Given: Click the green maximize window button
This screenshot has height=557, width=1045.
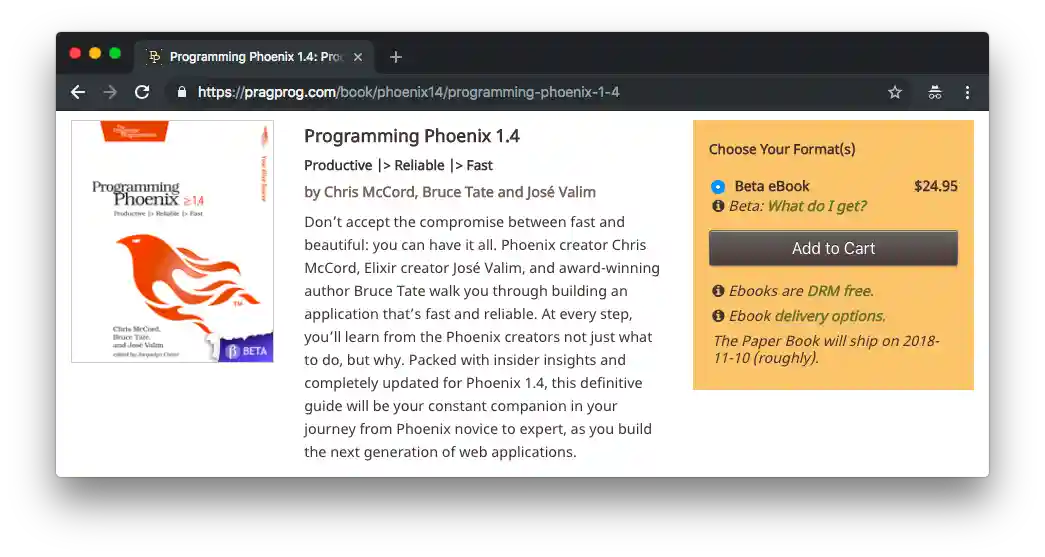Looking at the screenshot, I should click(115, 53).
